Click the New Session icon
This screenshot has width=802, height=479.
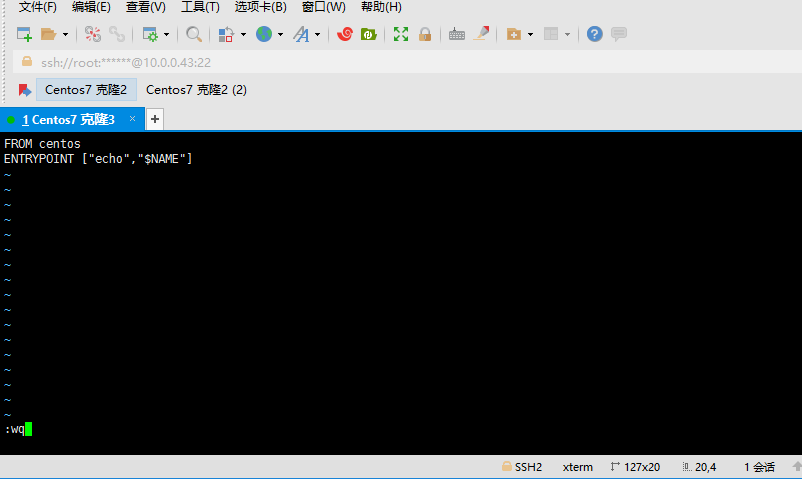[x=24, y=34]
